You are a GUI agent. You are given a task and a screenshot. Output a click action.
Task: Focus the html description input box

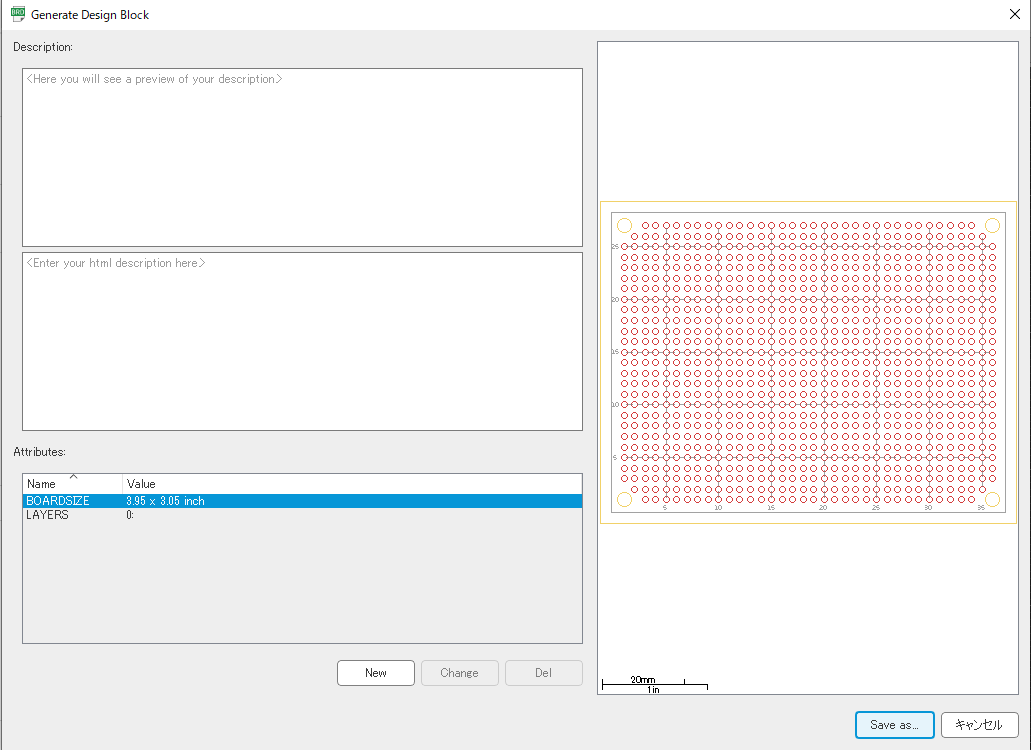[302, 341]
